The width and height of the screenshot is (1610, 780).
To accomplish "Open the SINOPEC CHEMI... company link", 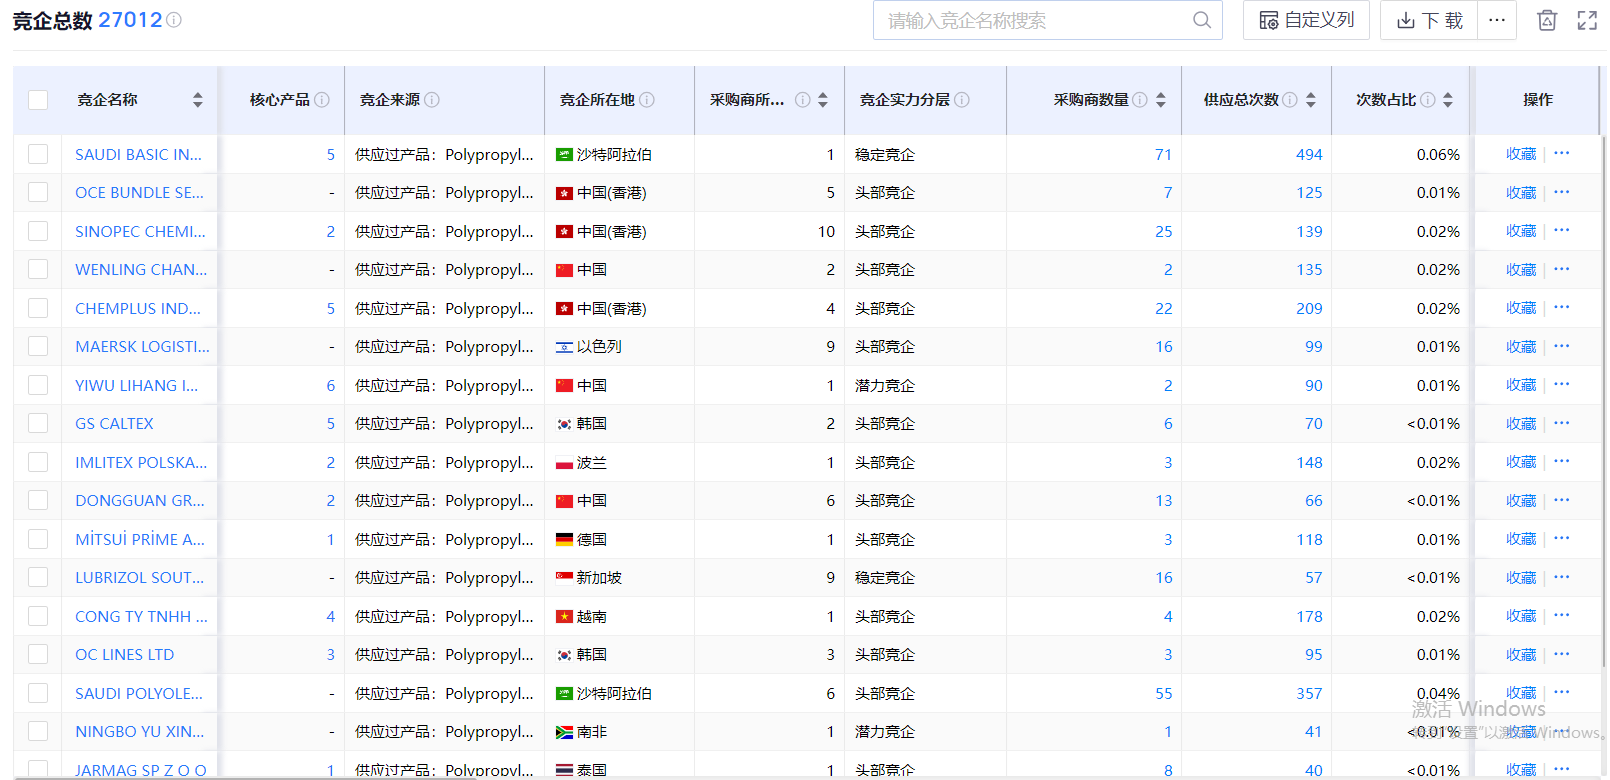I will pyautogui.click(x=140, y=231).
